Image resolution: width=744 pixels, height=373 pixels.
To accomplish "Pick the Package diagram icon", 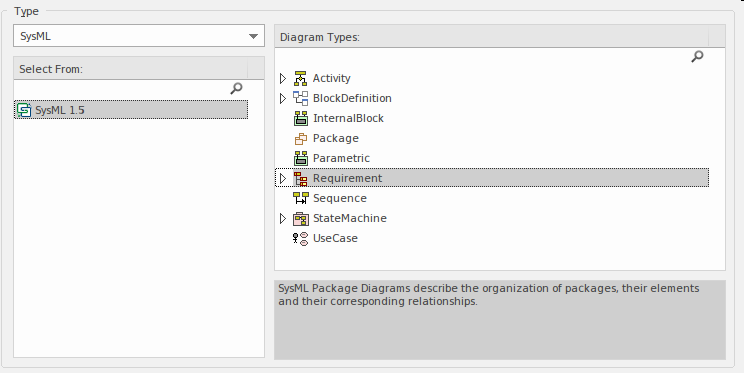I will [300, 139].
